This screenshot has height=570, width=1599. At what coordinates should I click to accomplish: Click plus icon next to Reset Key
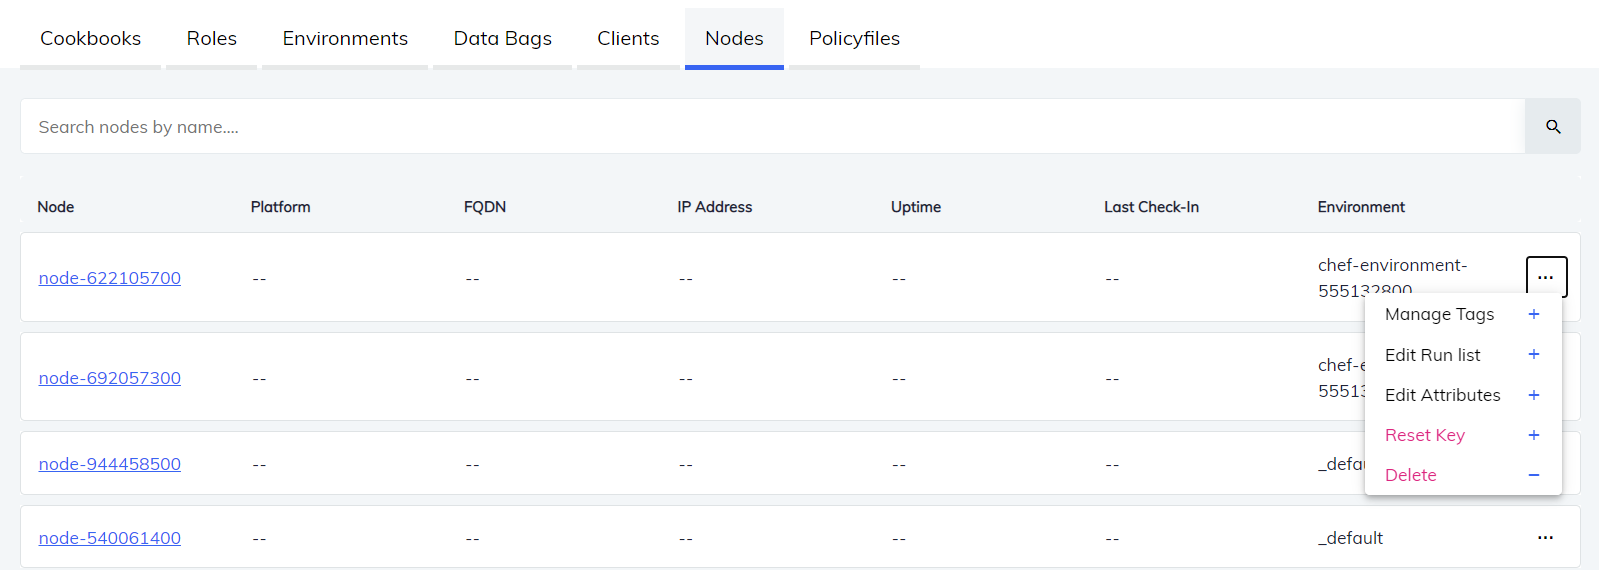click(x=1533, y=435)
